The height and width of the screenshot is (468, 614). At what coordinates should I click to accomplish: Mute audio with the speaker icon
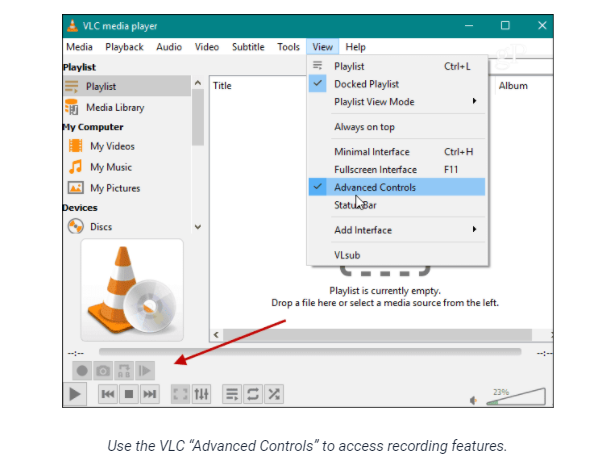point(473,400)
